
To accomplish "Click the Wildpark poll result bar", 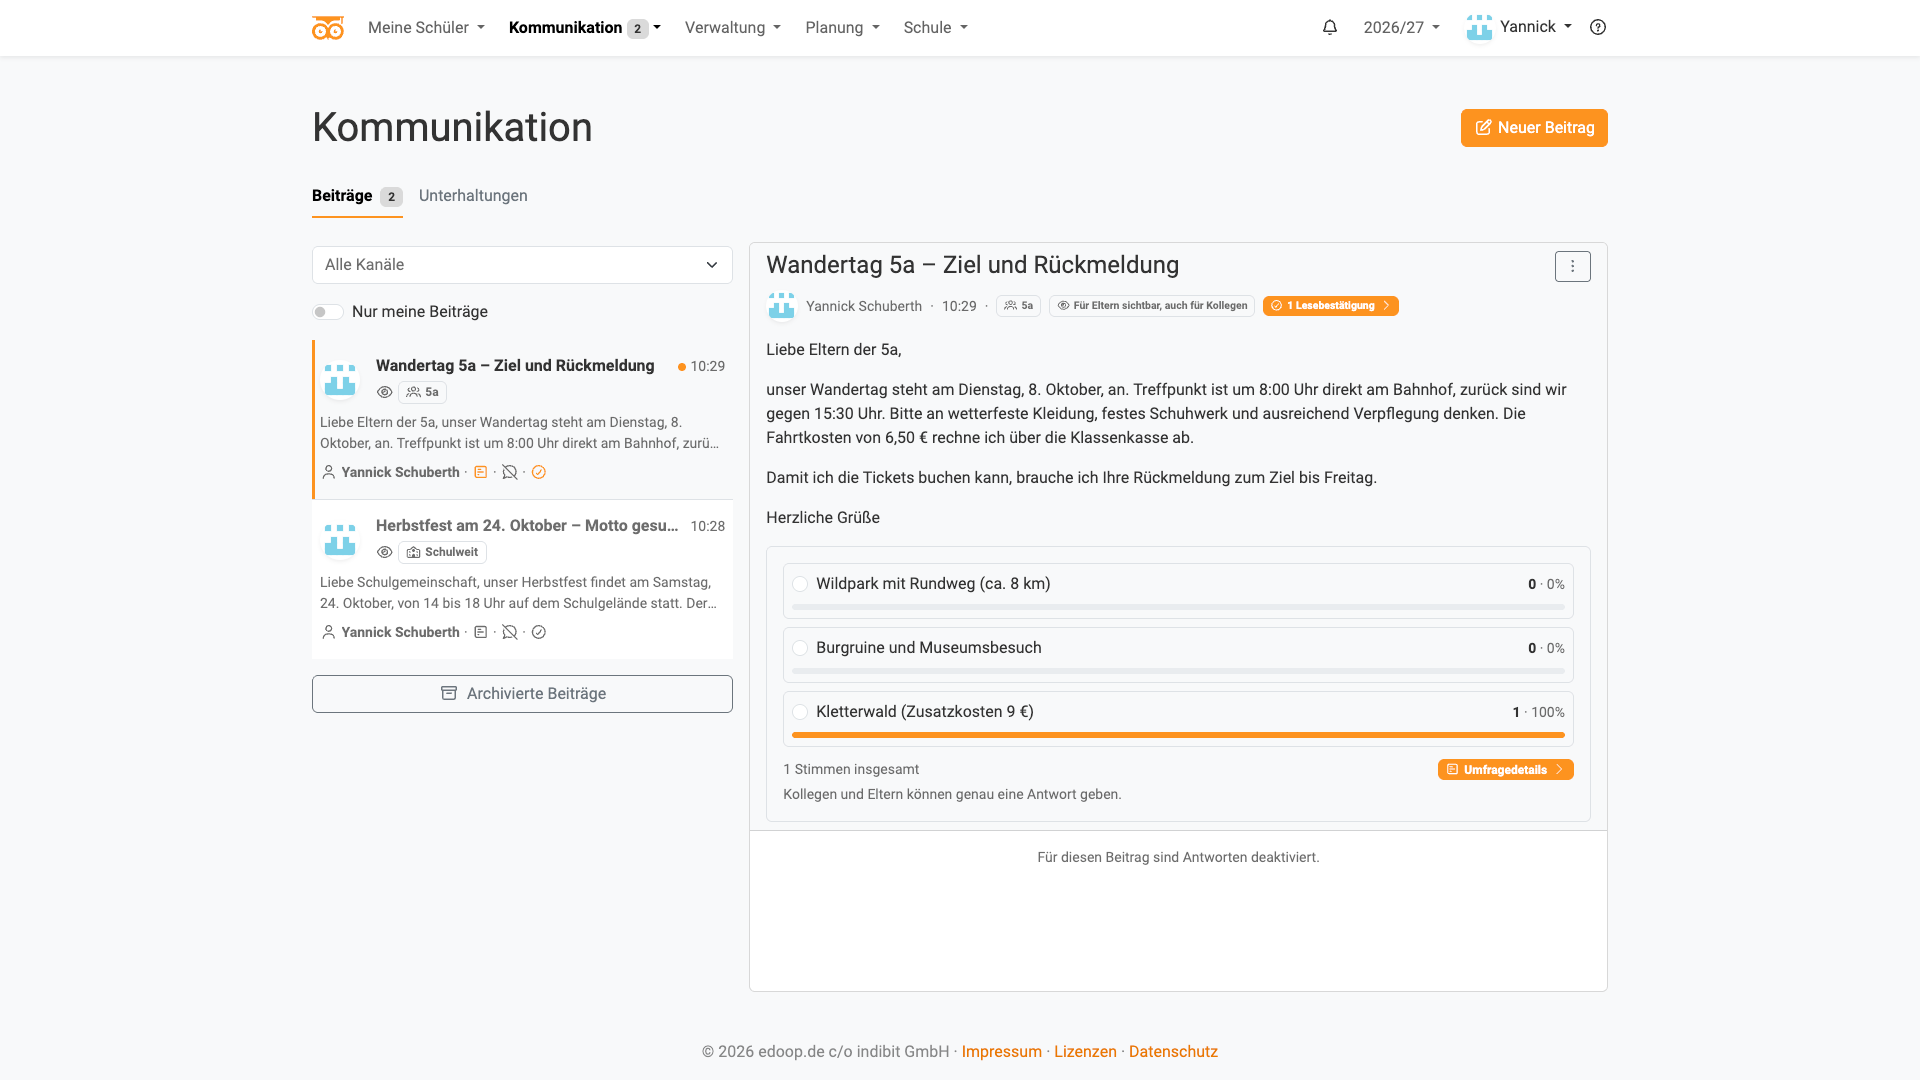I will coord(1178,607).
